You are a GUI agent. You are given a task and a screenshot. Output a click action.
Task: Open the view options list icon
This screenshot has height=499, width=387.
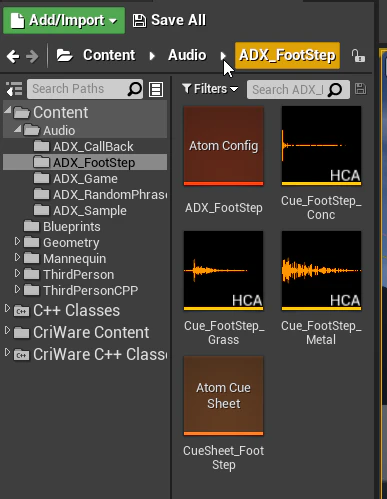(156, 89)
